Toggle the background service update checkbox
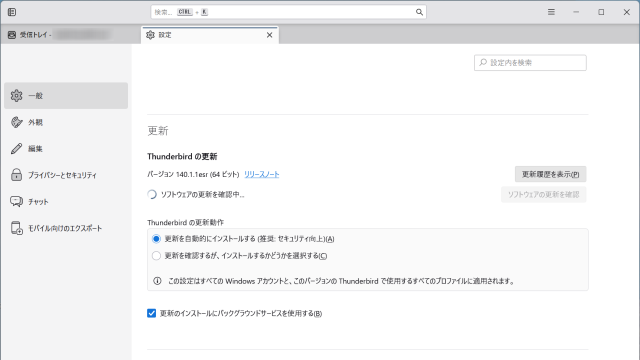This screenshot has height=360, width=640. click(151, 313)
